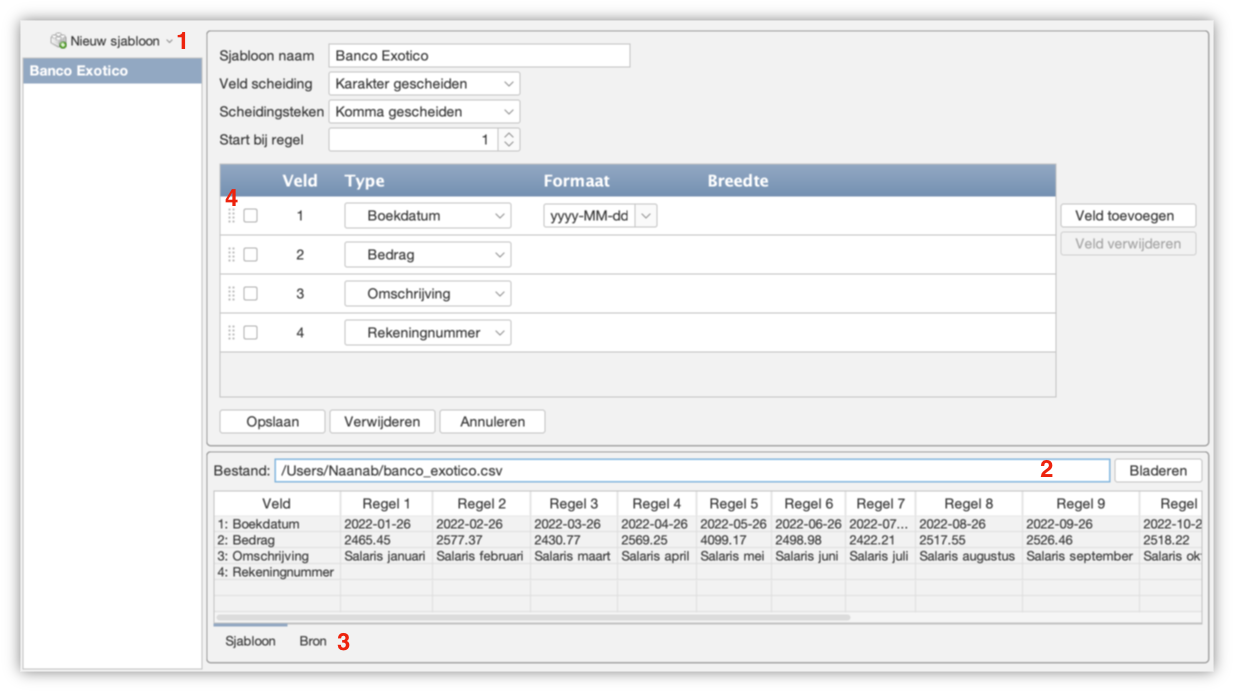
Task: Click drag handle of field row 4
Action: pos(232,333)
